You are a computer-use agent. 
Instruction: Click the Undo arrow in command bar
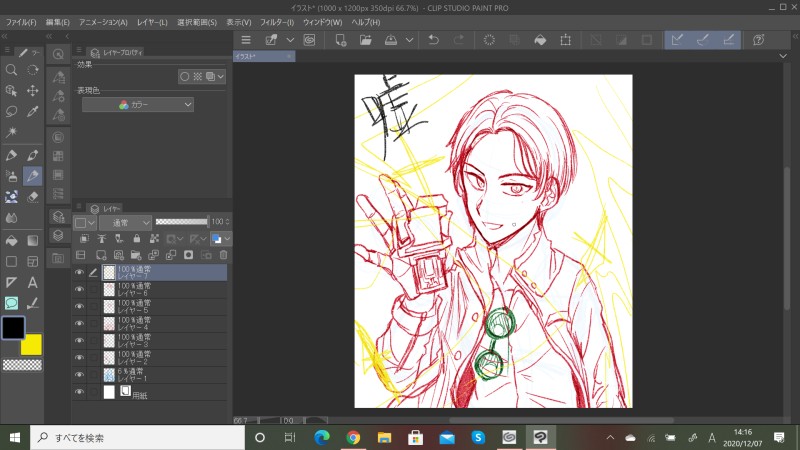434,40
